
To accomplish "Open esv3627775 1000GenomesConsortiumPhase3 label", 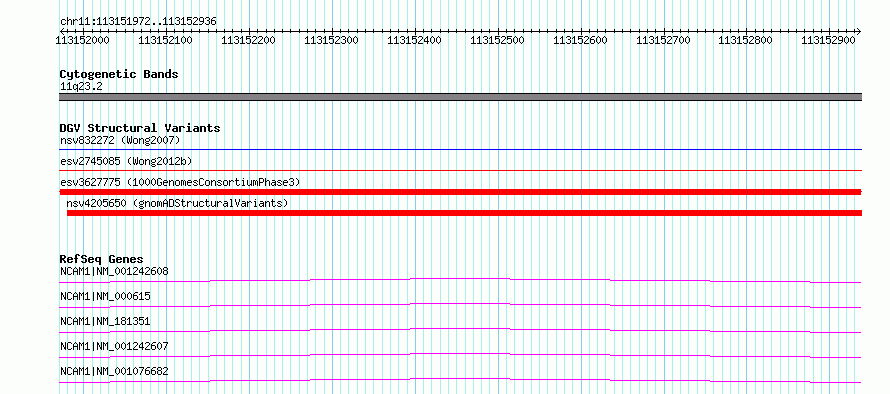I will 180,182.
